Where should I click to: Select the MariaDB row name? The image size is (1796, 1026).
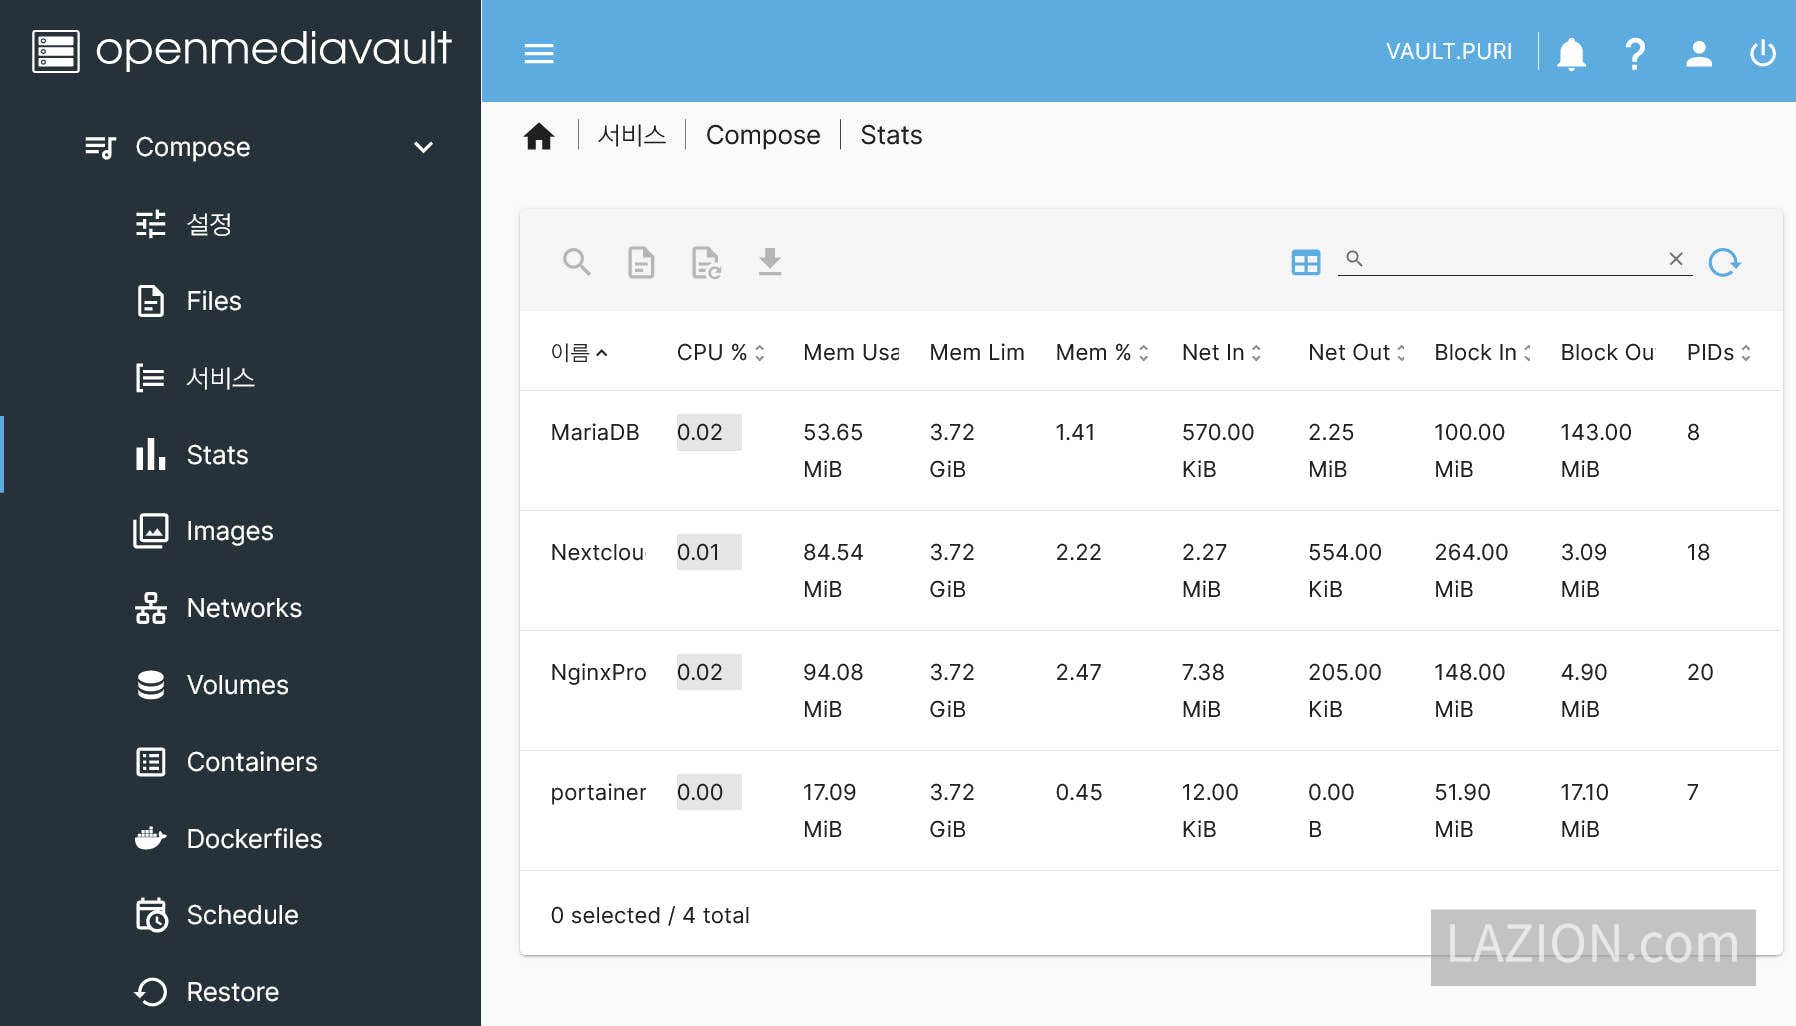[x=595, y=432]
